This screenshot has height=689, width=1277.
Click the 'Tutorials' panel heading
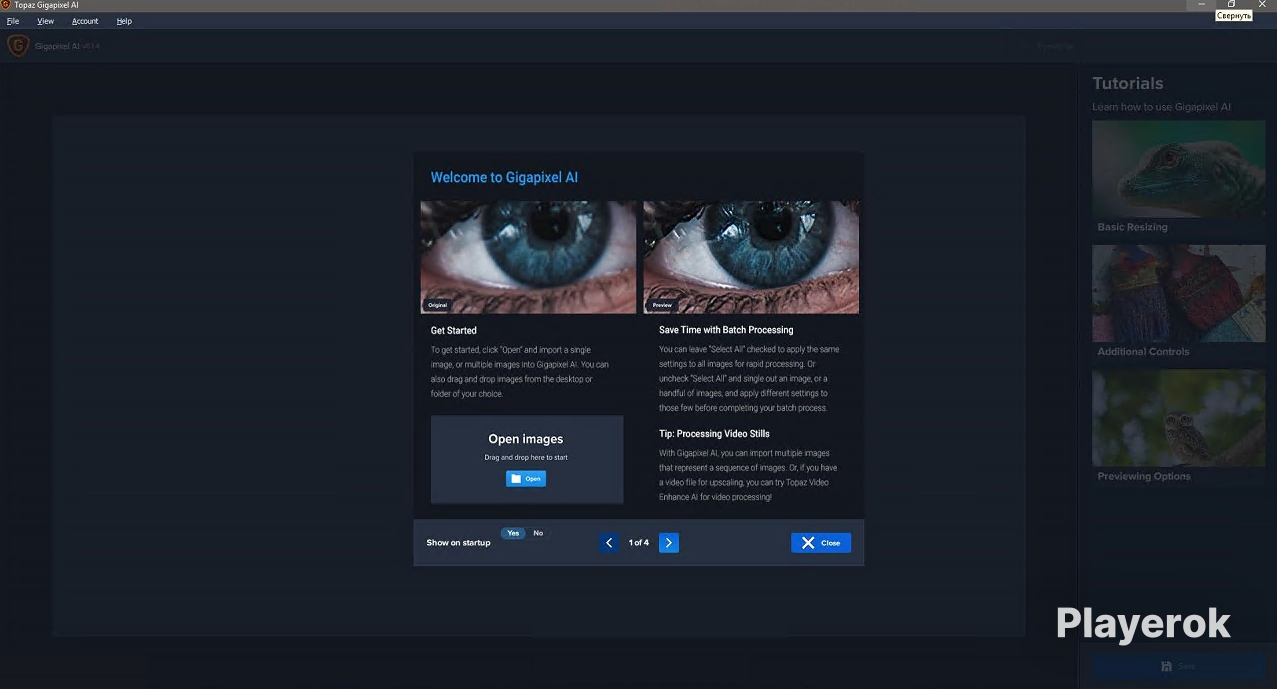pyautogui.click(x=1128, y=83)
